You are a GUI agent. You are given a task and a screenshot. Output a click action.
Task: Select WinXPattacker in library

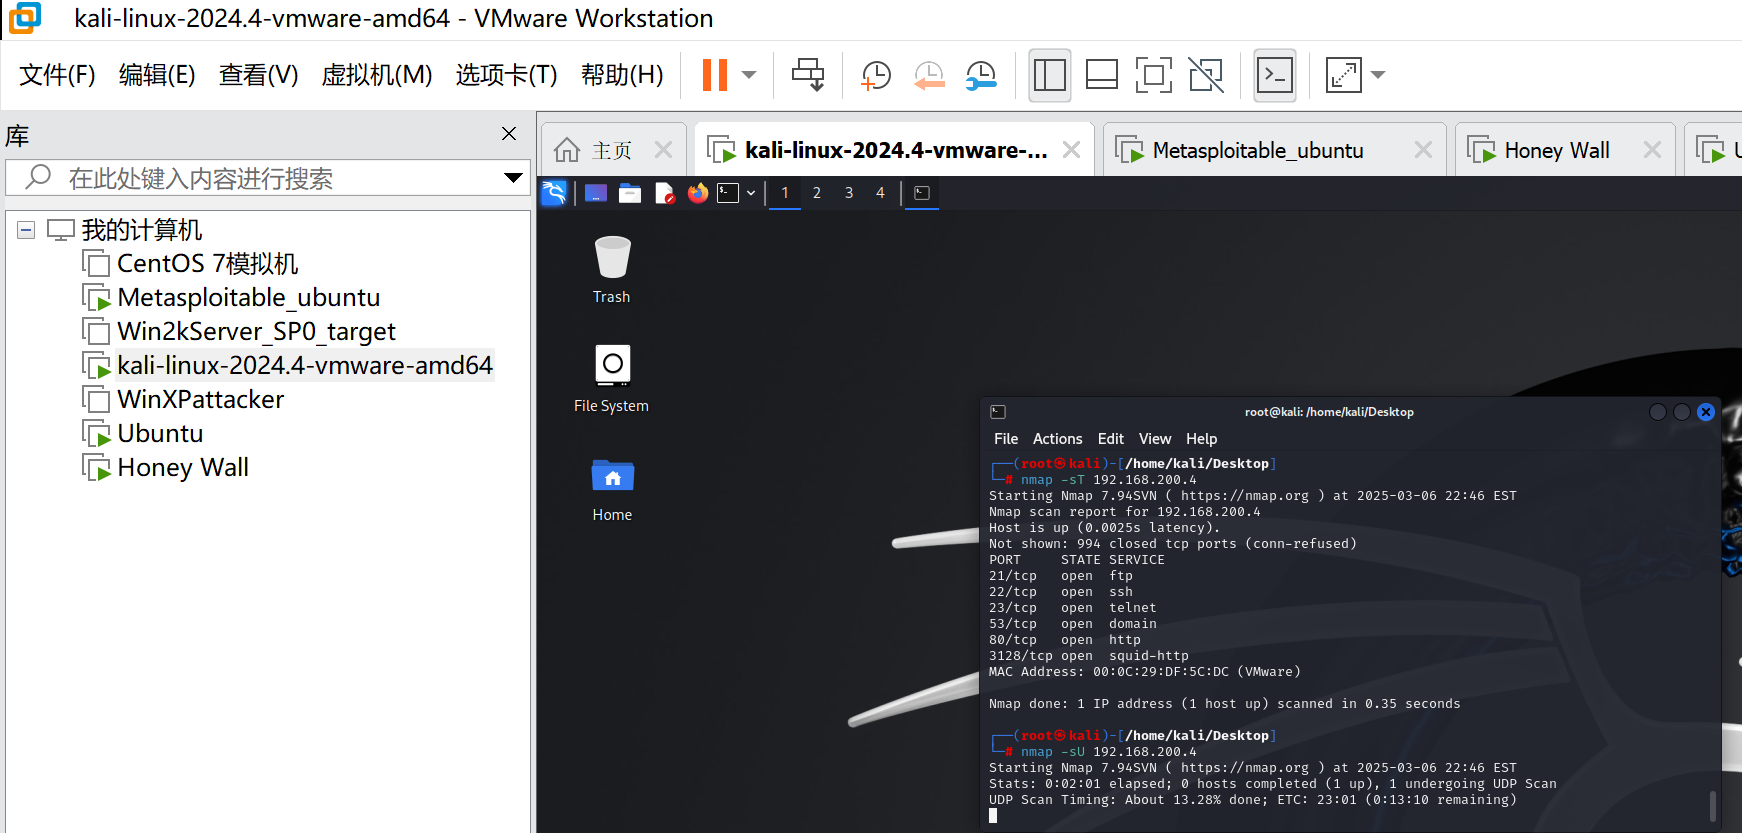tap(200, 400)
